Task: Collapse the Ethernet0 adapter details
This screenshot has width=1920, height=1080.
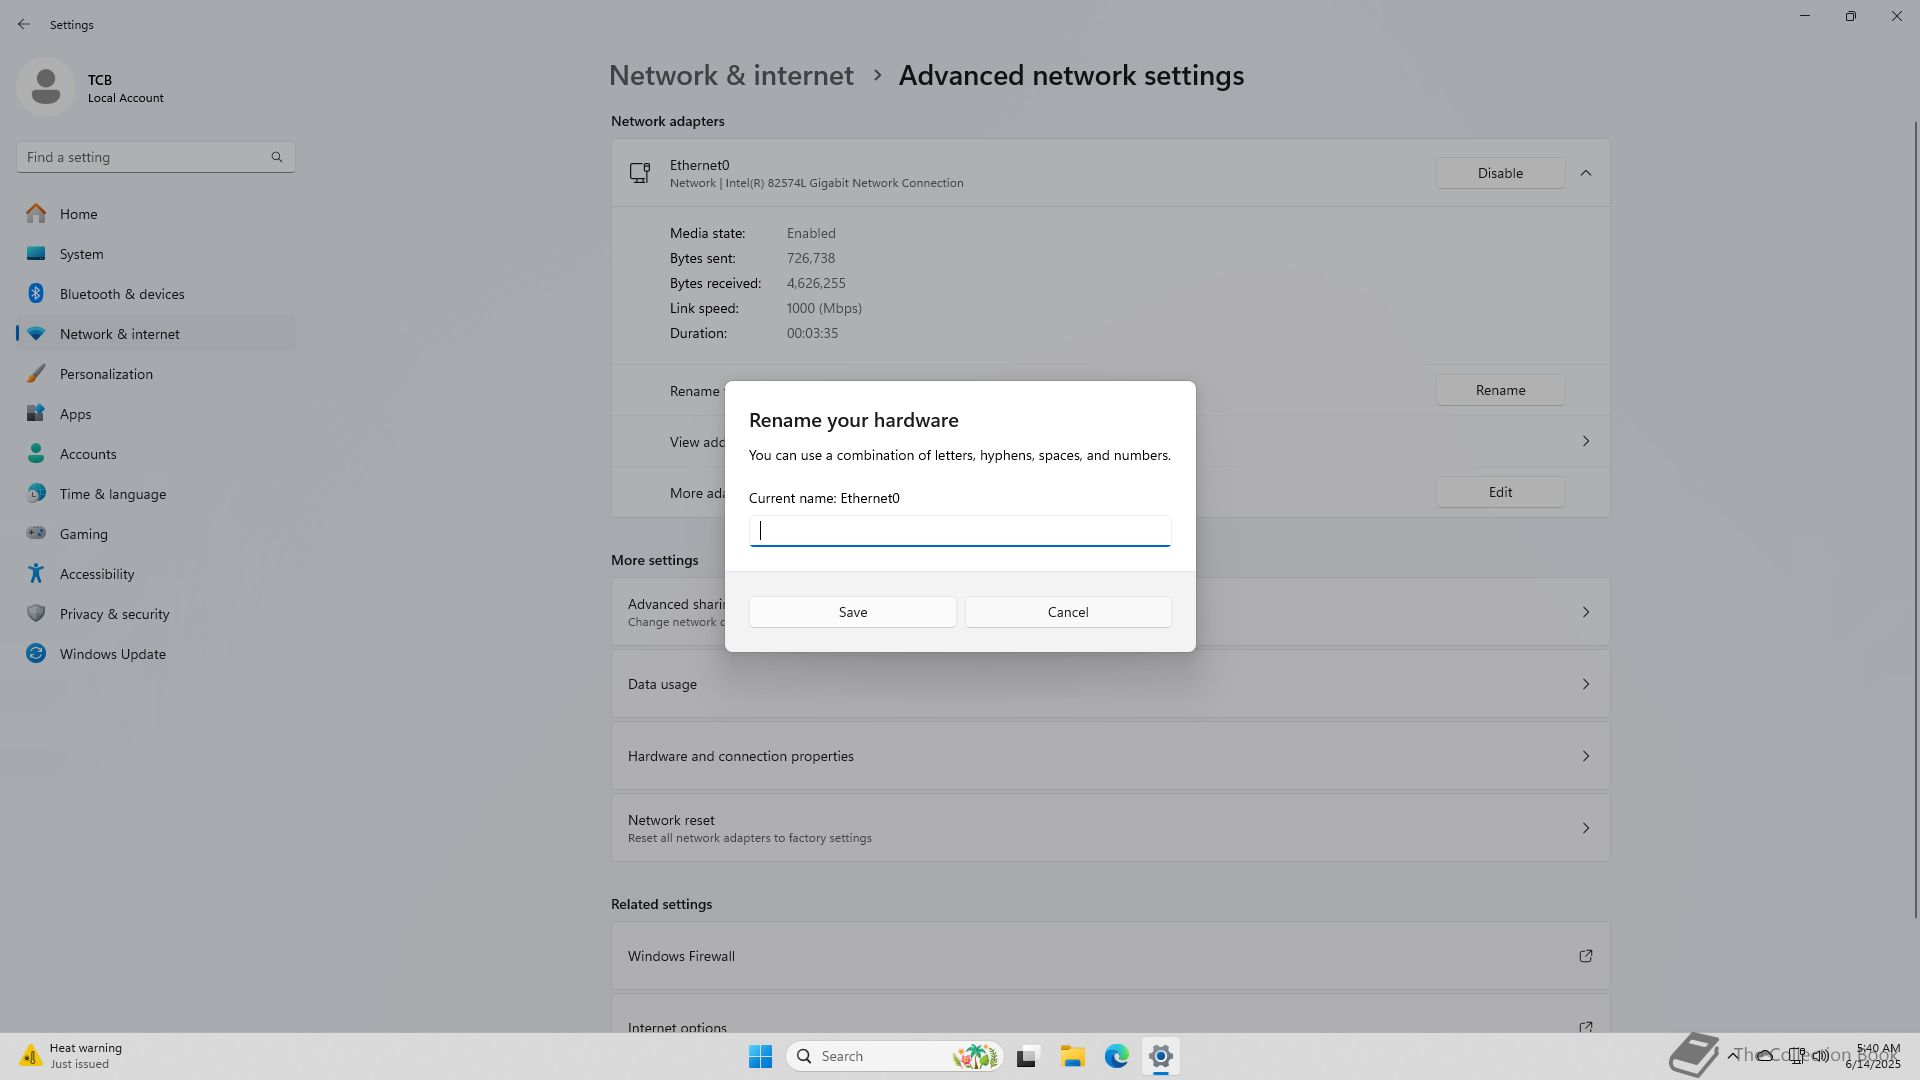Action: coord(1585,173)
